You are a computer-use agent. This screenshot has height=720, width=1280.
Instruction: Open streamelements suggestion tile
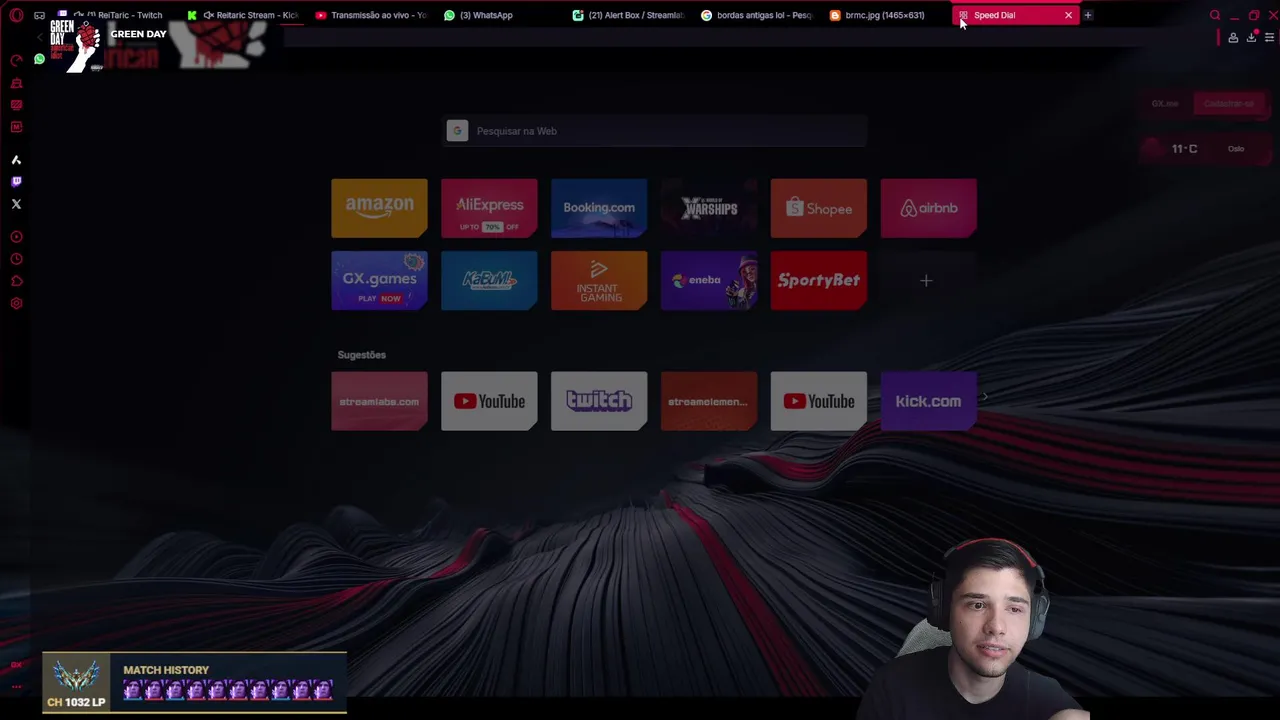coord(709,401)
